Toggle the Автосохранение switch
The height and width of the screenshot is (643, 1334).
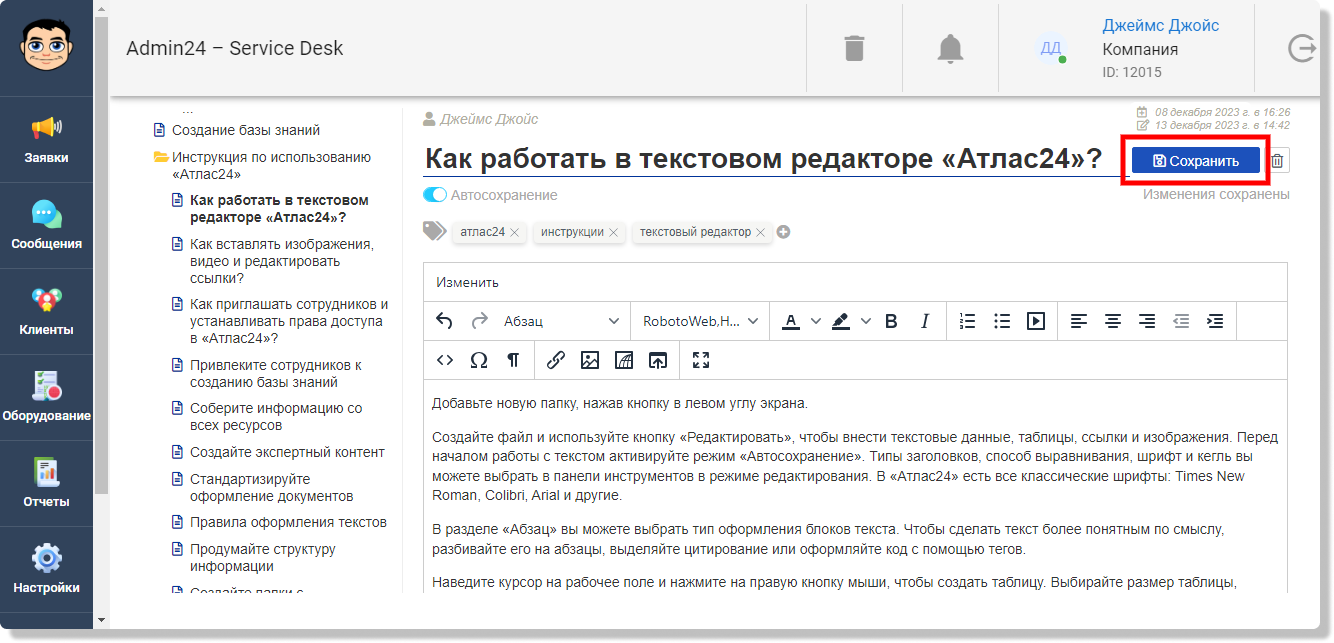(x=435, y=195)
